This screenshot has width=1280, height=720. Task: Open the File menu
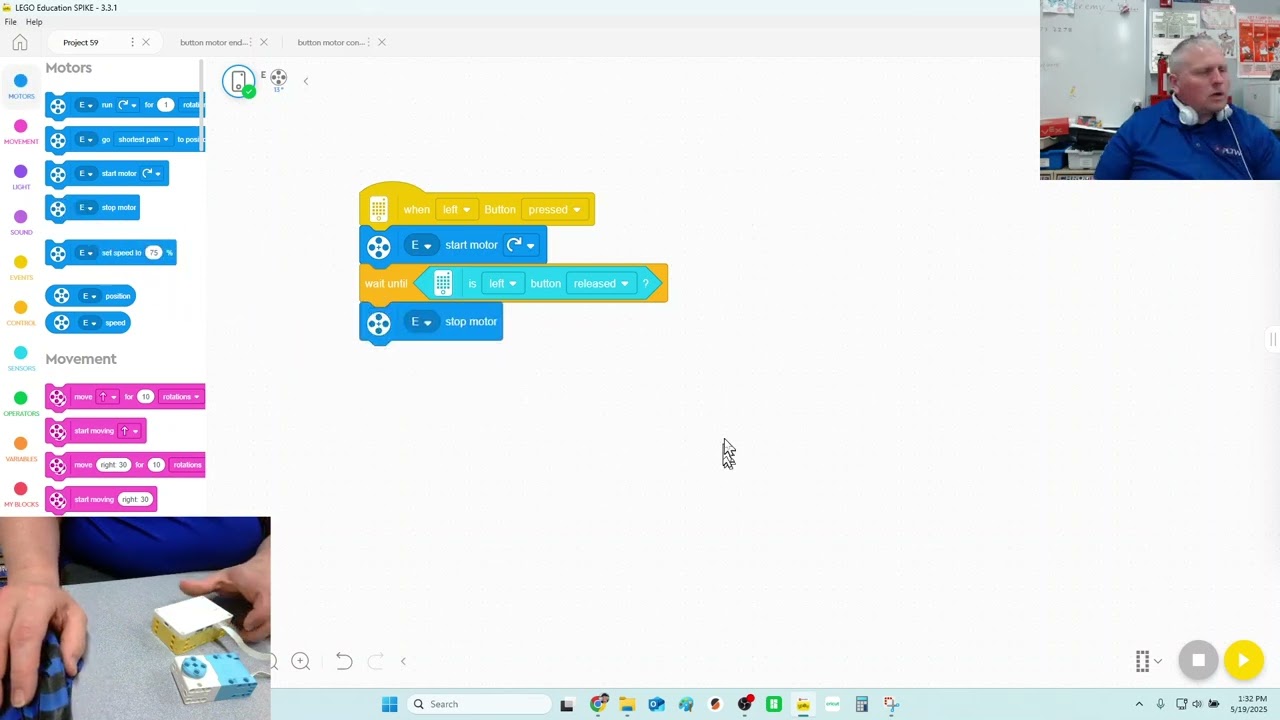10,22
